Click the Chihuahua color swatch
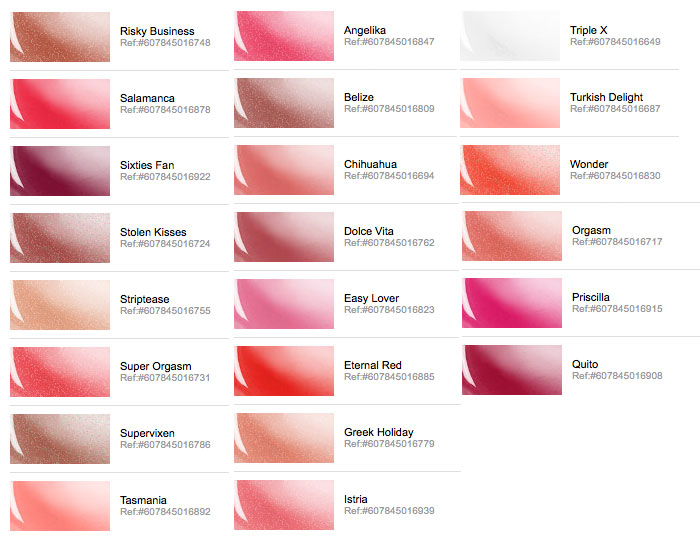This screenshot has width=700, height=539. 284,170
